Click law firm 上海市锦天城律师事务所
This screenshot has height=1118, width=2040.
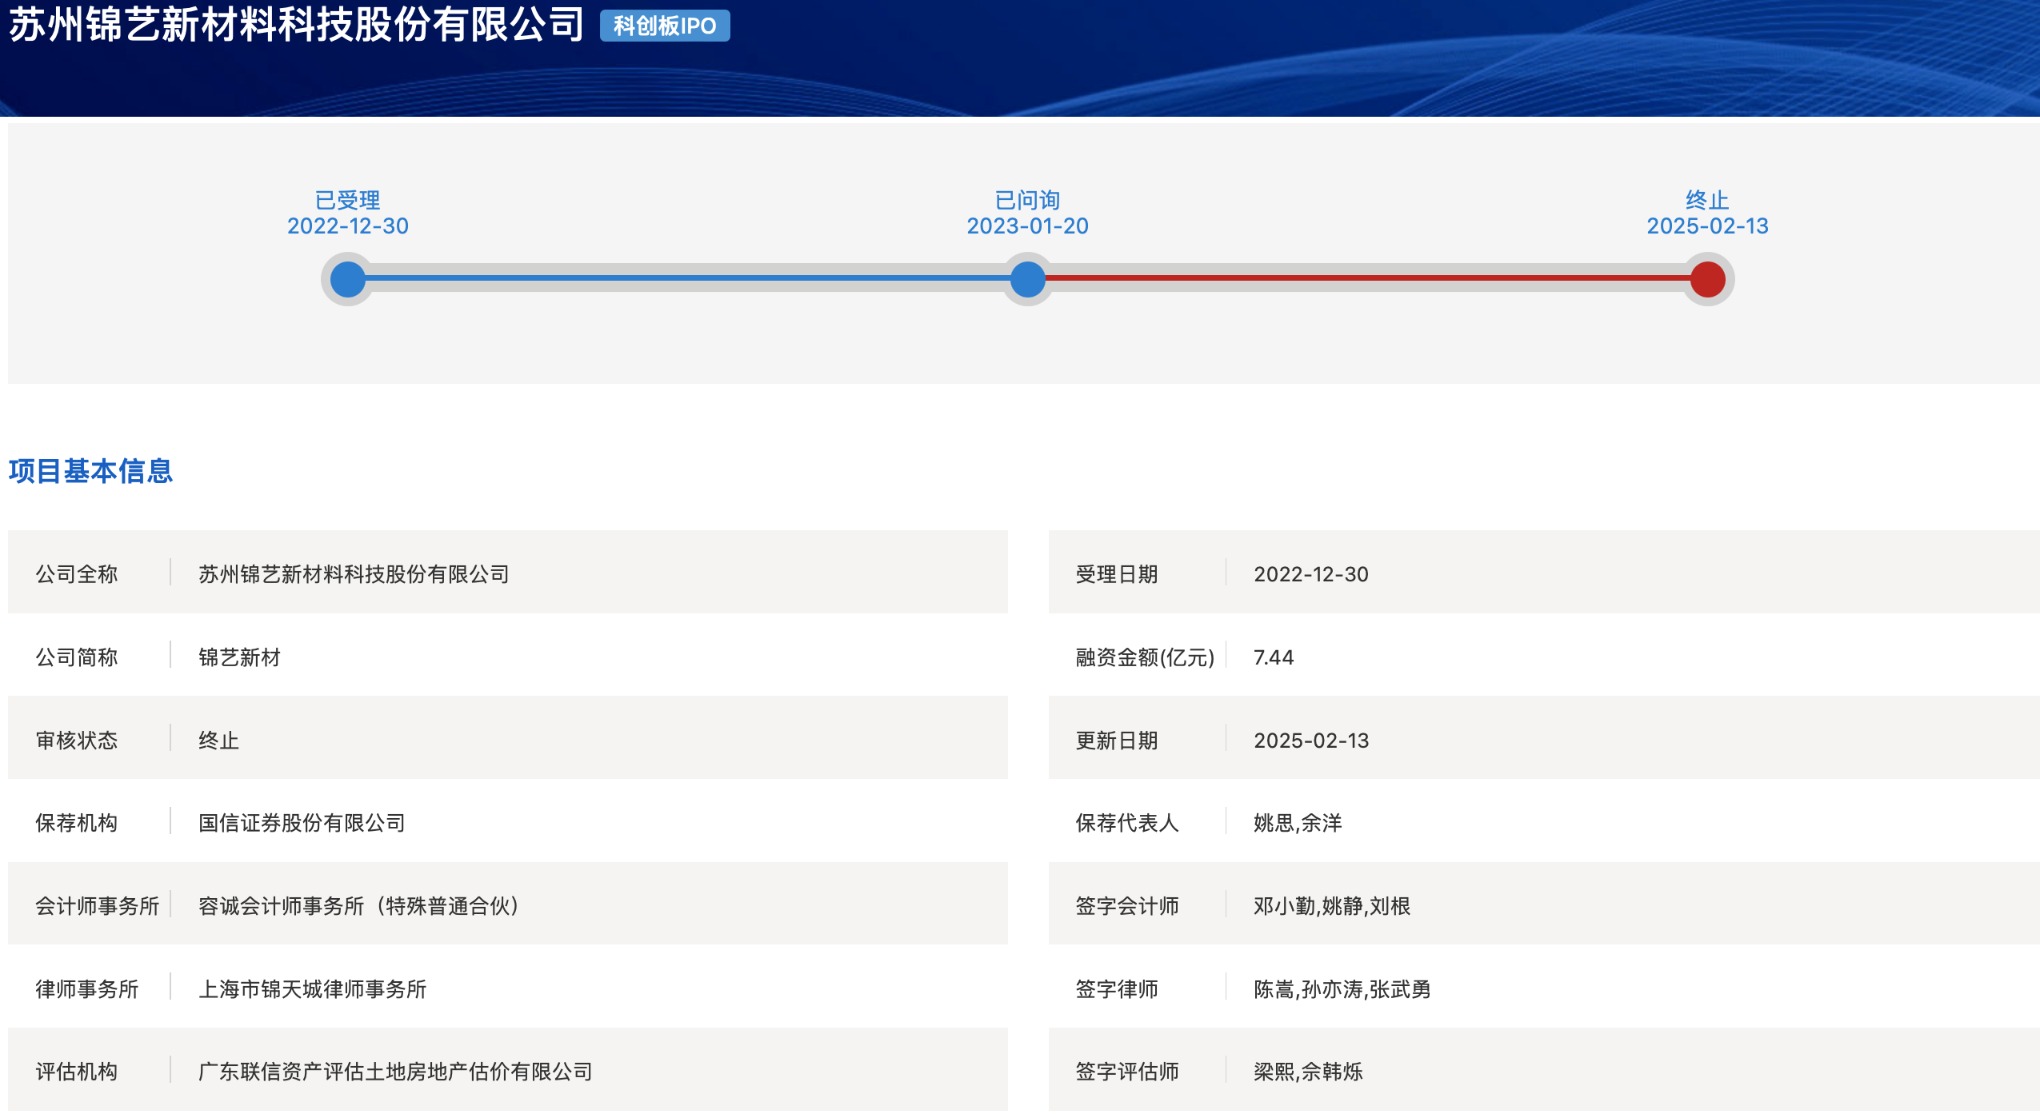(312, 989)
